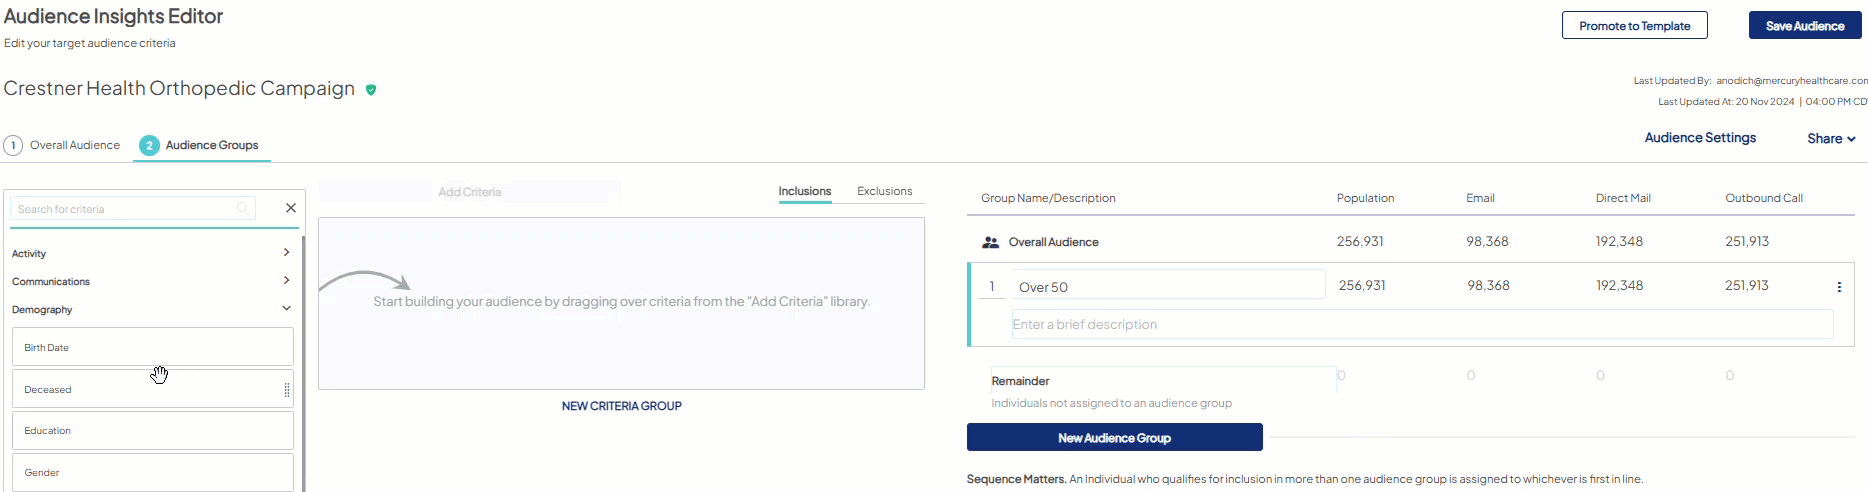1868x492 pixels.
Task: Click the Overall Audience people icon
Action: tap(990, 242)
